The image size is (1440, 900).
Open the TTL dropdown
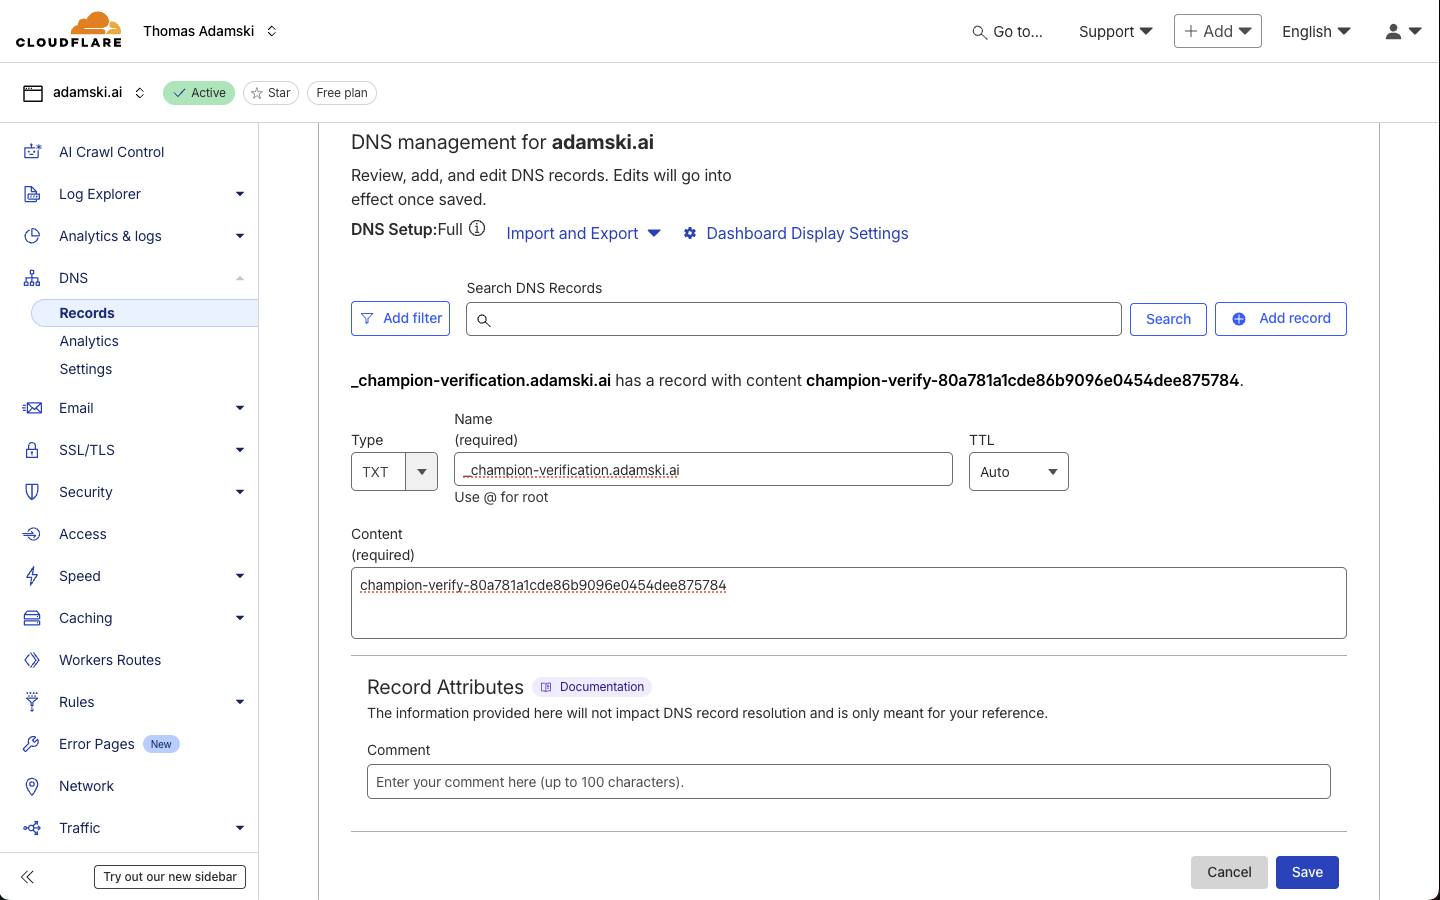tap(1018, 471)
